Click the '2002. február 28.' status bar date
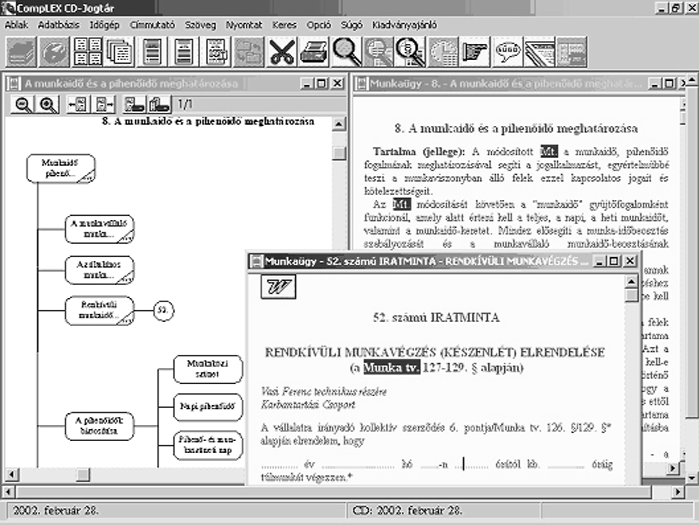Screen dimensions: 699x525 click(x=55, y=511)
